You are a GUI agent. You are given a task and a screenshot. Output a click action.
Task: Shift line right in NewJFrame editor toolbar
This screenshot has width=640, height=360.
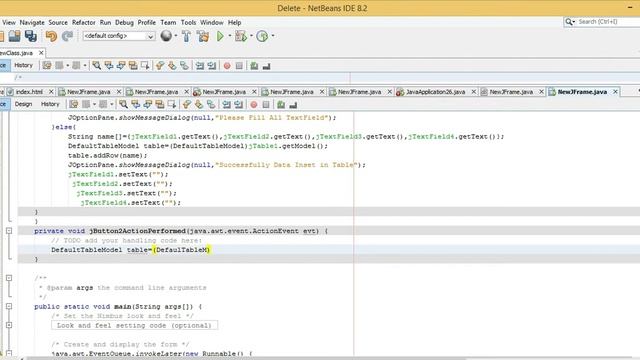238,104
